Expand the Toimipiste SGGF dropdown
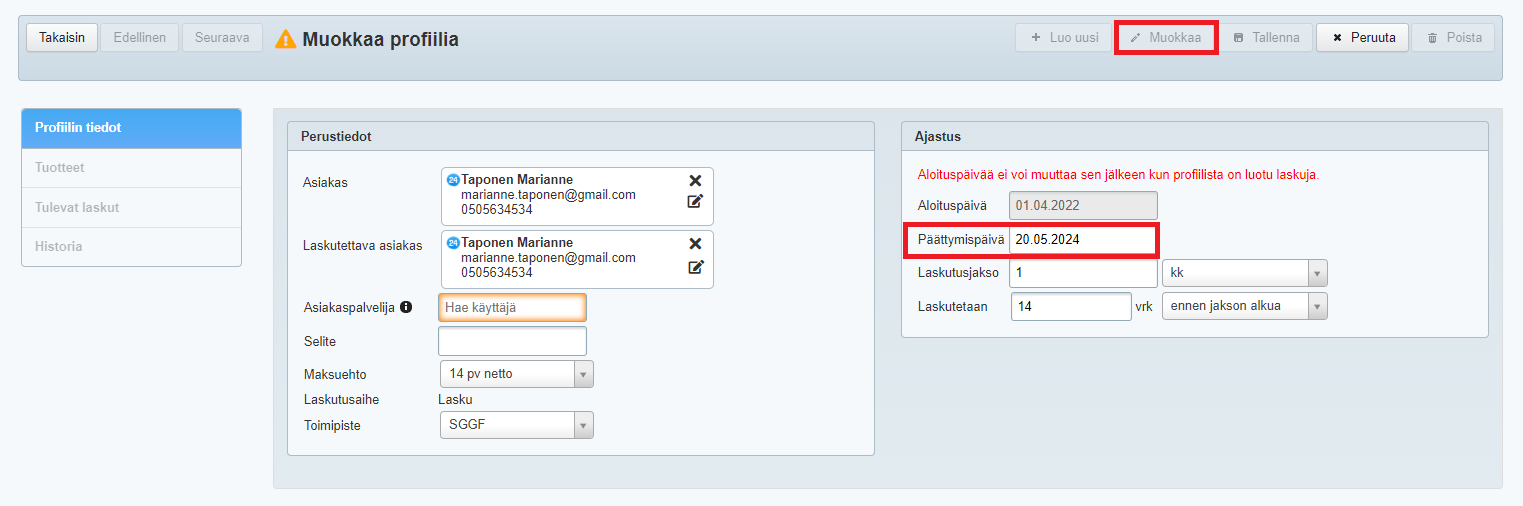This screenshot has width=1523, height=506. (x=517, y=426)
